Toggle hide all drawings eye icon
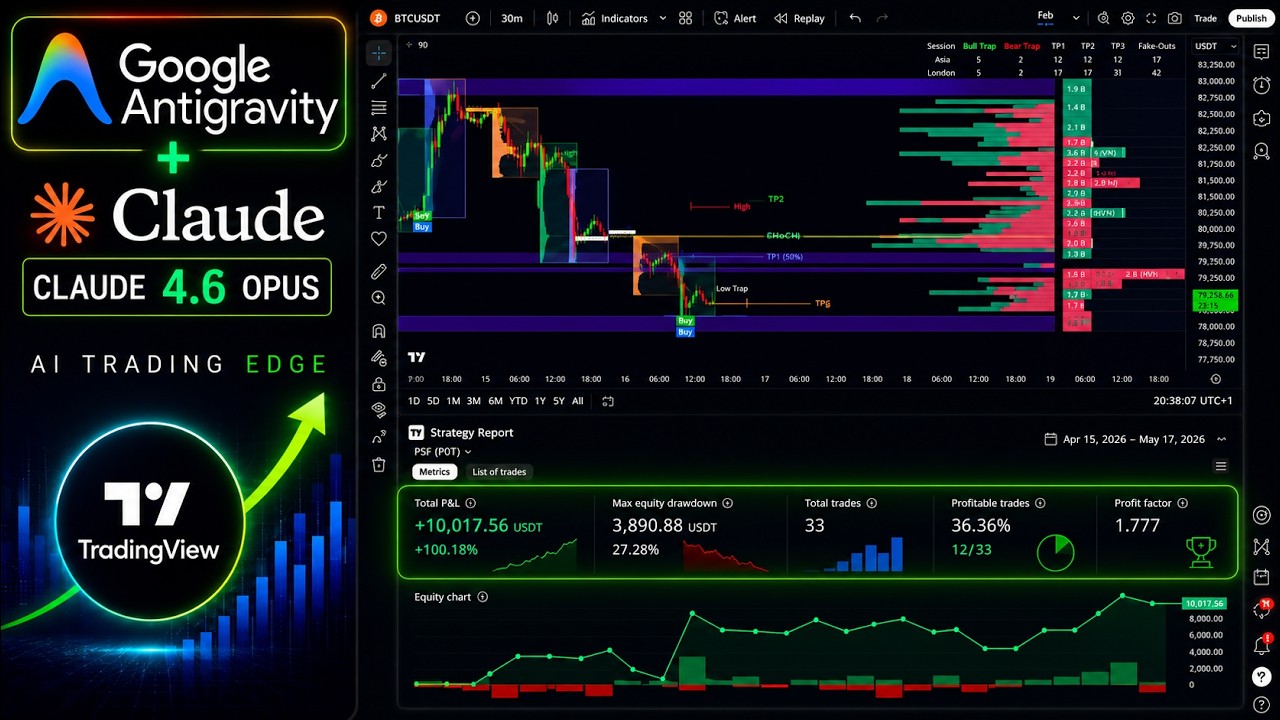Screen dimensions: 1280x720 379,410
